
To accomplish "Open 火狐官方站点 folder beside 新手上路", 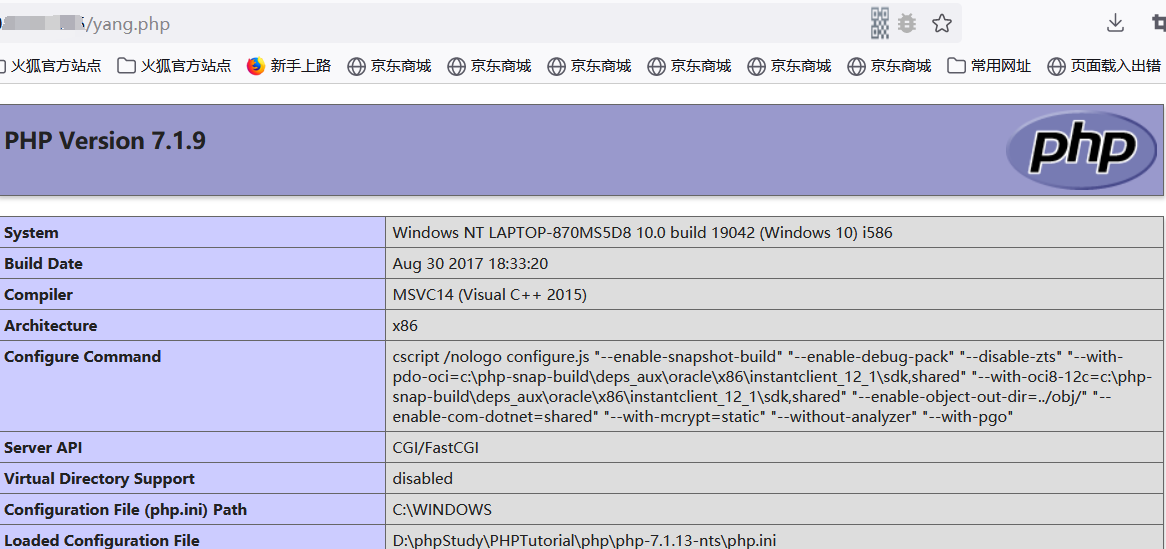I will click(x=175, y=66).
